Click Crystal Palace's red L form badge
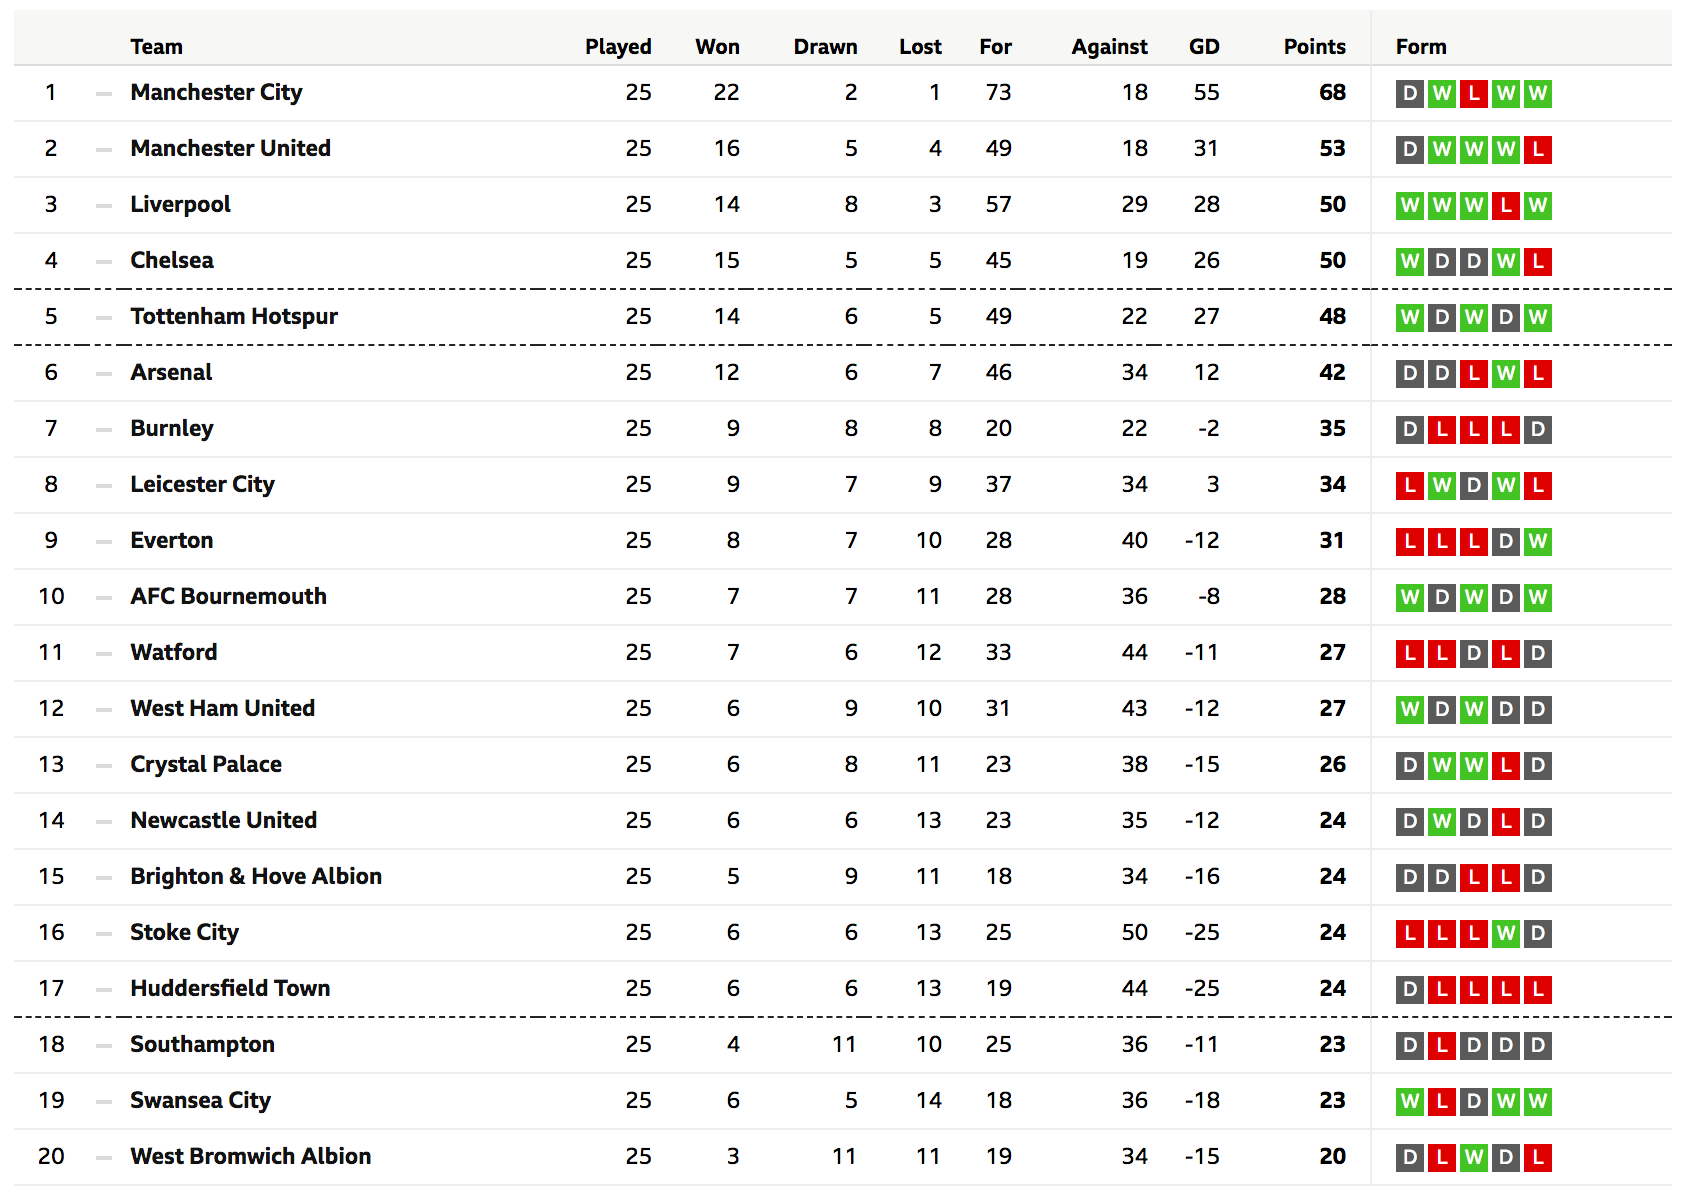1698x1200 pixels. [1505, 766]
